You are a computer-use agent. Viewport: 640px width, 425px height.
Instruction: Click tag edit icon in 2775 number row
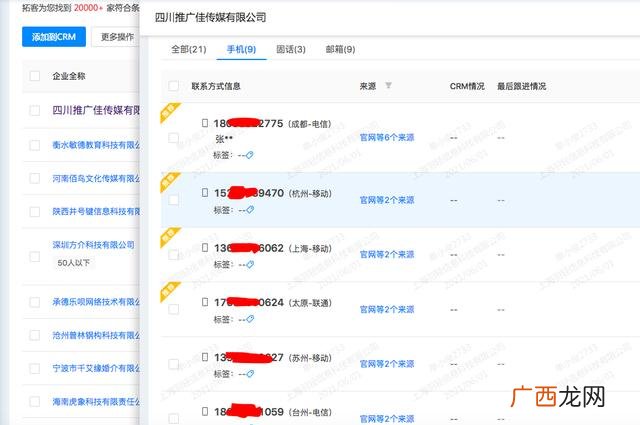tap(249, 155)
